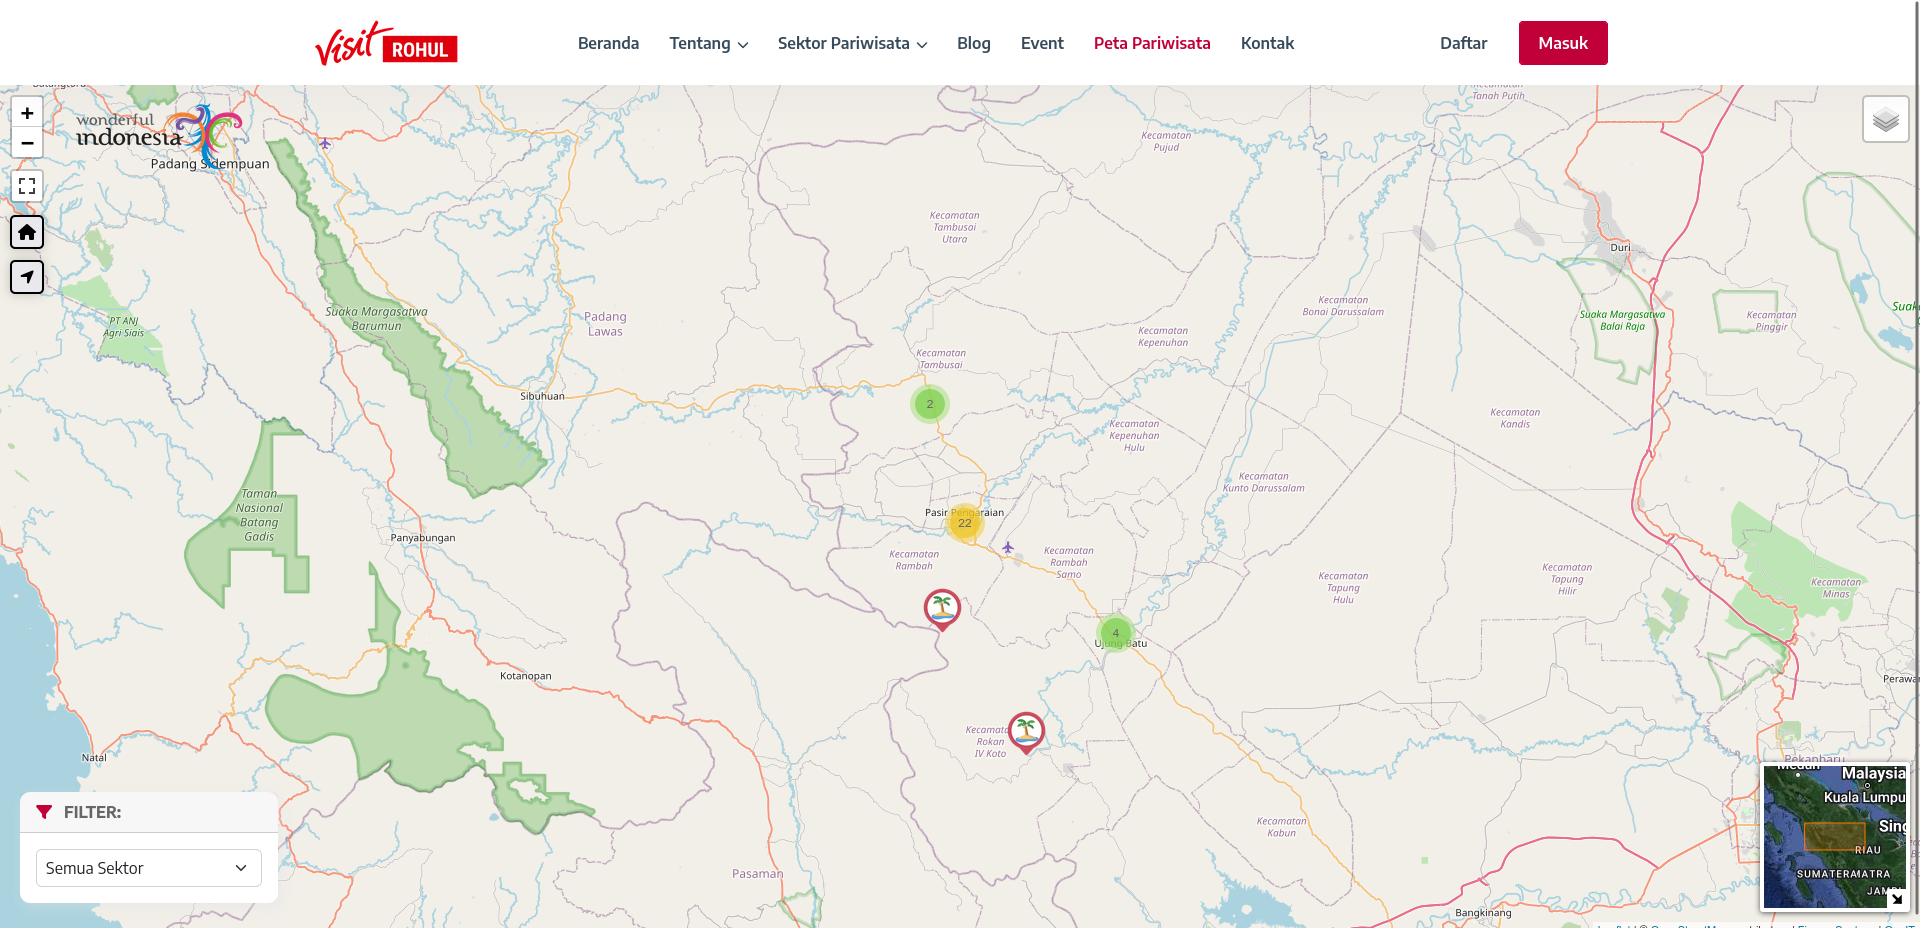
Task: Reset map to home view
Action: 27,232
